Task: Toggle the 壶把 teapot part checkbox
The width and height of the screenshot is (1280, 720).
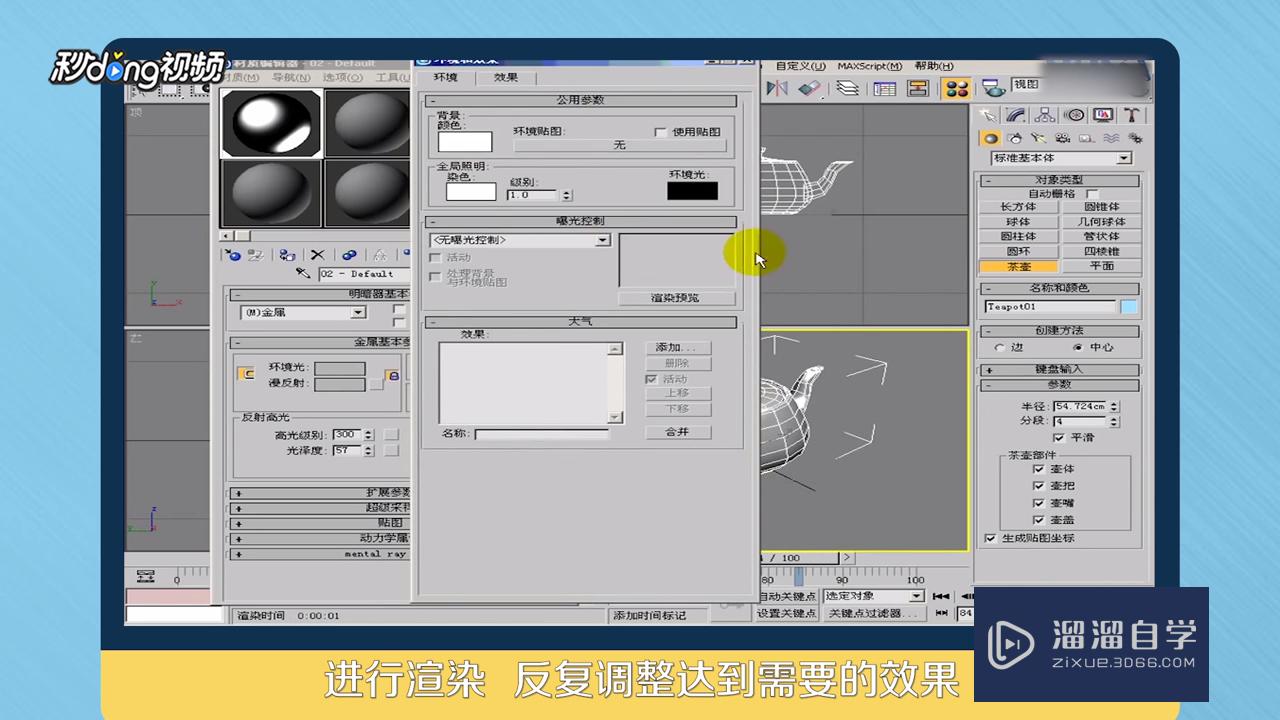Action: (x=1038, y=486)
